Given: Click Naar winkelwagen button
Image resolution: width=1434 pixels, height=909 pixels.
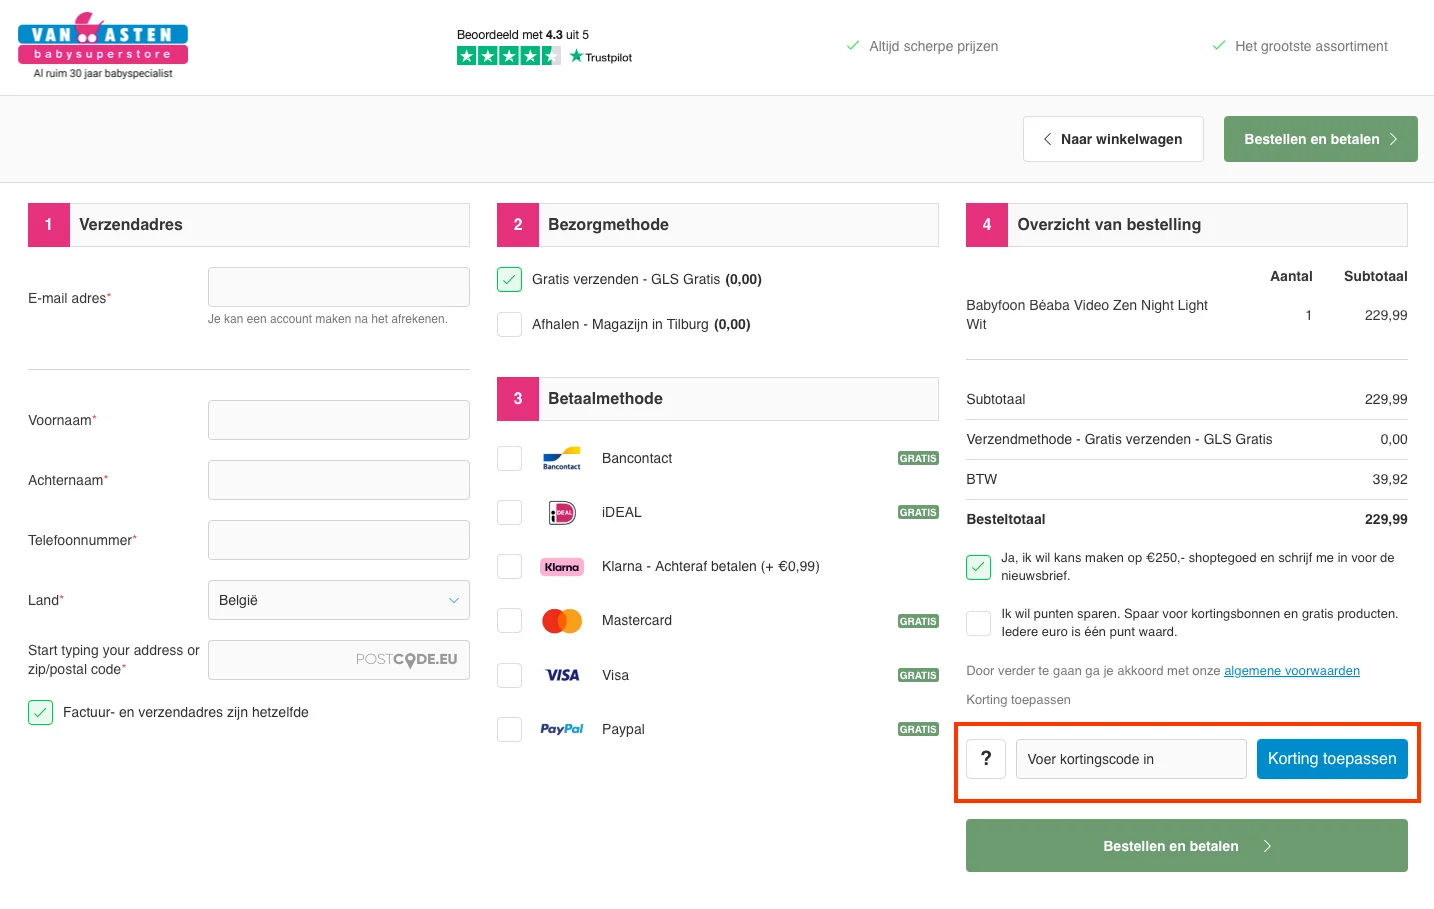Looking at the screenshot, I should point(1112,138).
